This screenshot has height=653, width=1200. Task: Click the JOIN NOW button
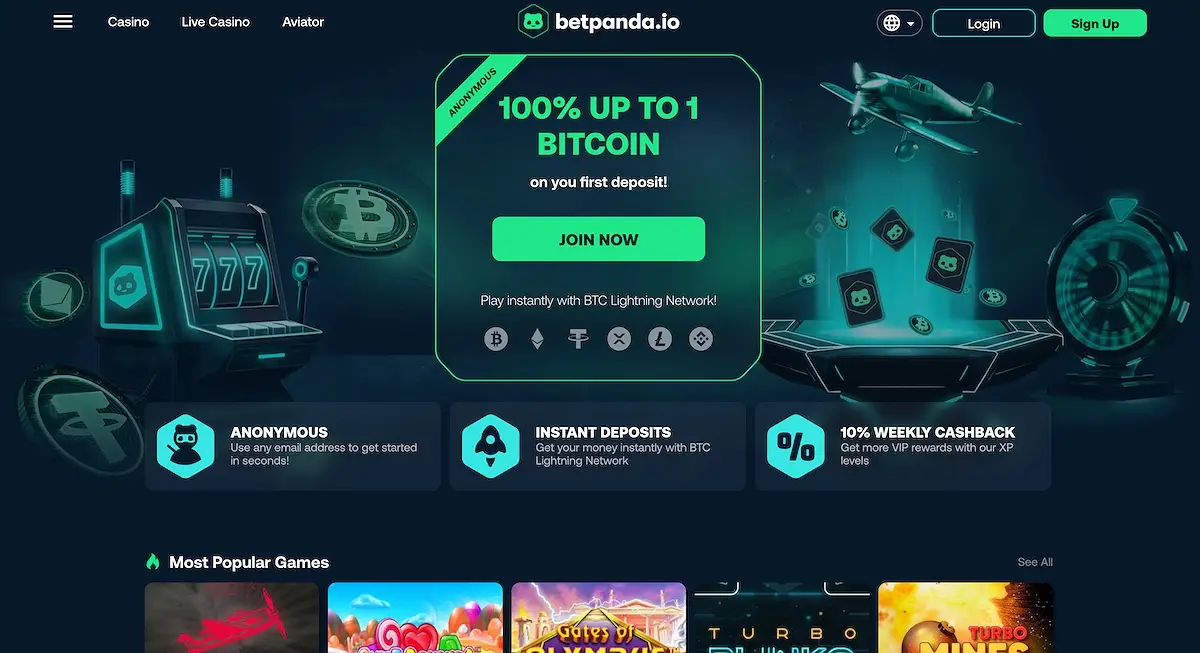(x=598, y=239)
